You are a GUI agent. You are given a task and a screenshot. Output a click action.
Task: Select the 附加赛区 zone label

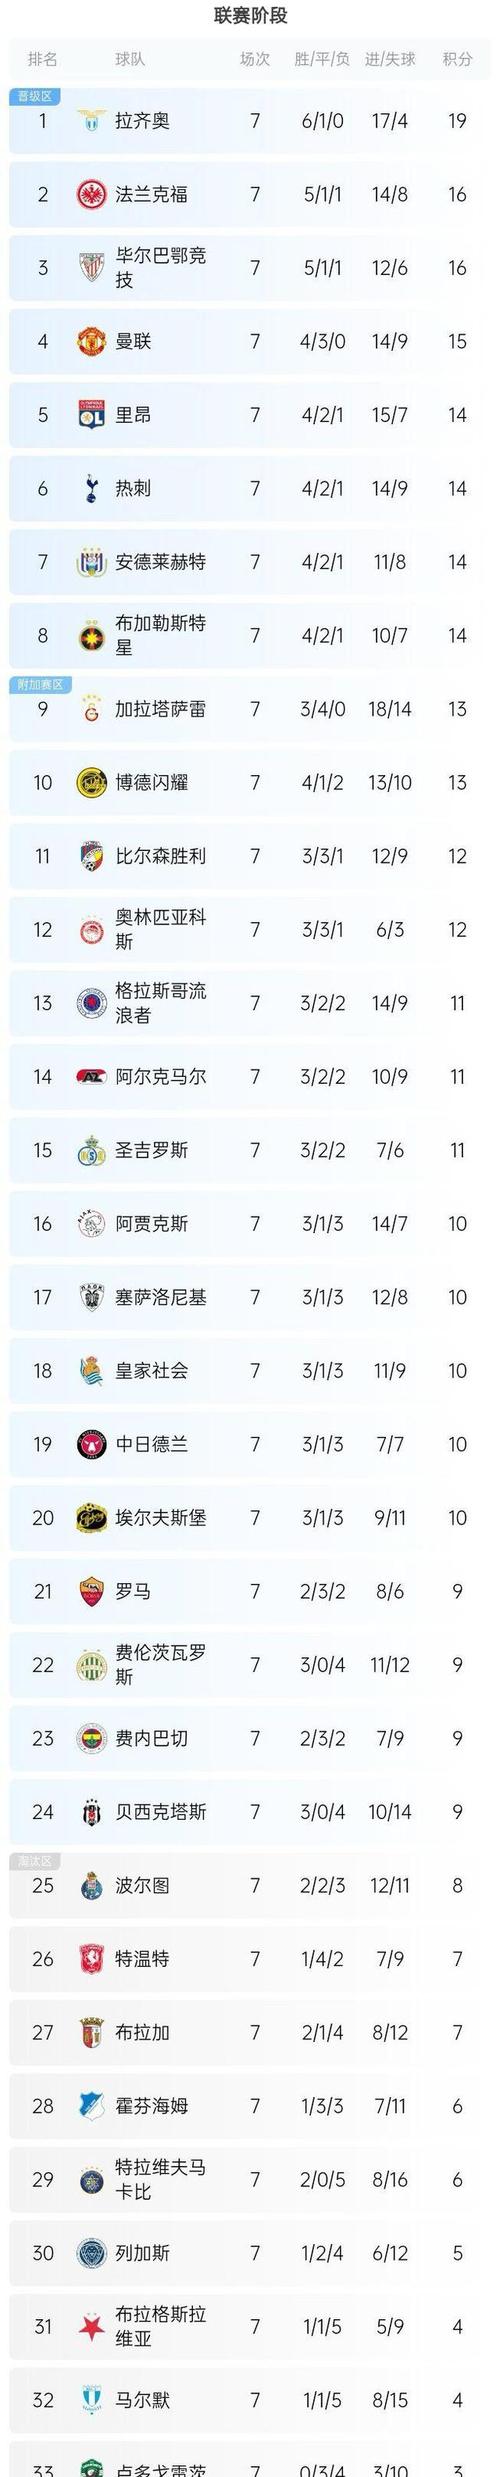(x=41, y=684)
